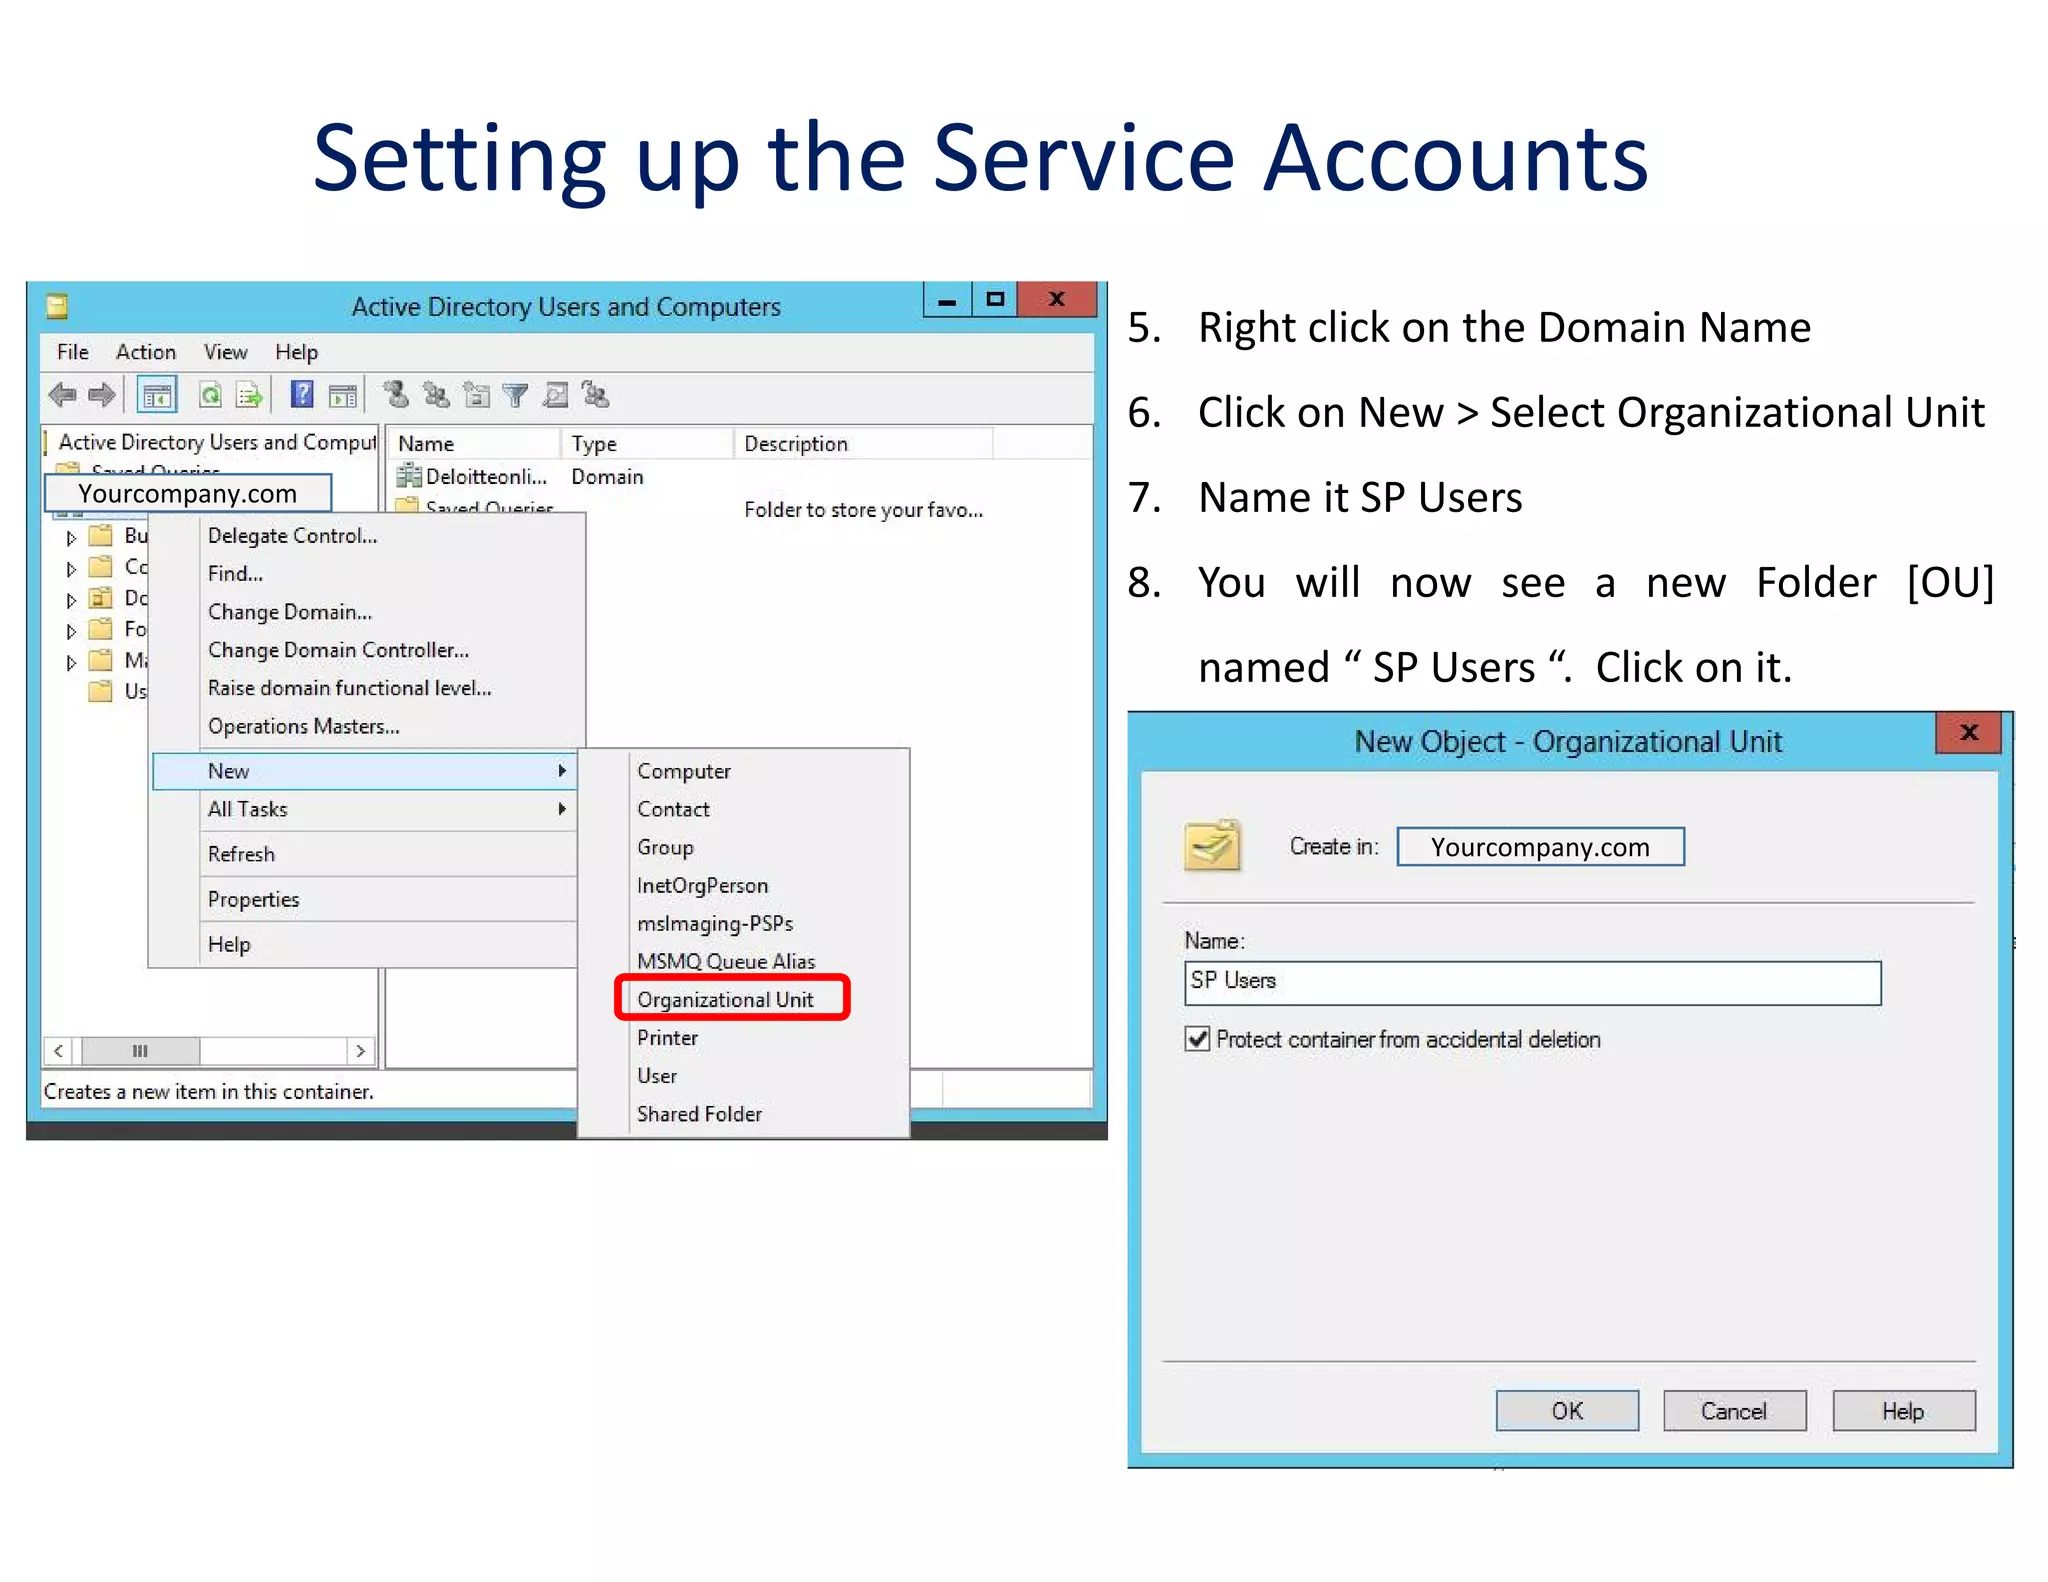Click the Bu folder icon in tree
Viewport: 2048px width, 1582px height.
click(x=100, y=535)
